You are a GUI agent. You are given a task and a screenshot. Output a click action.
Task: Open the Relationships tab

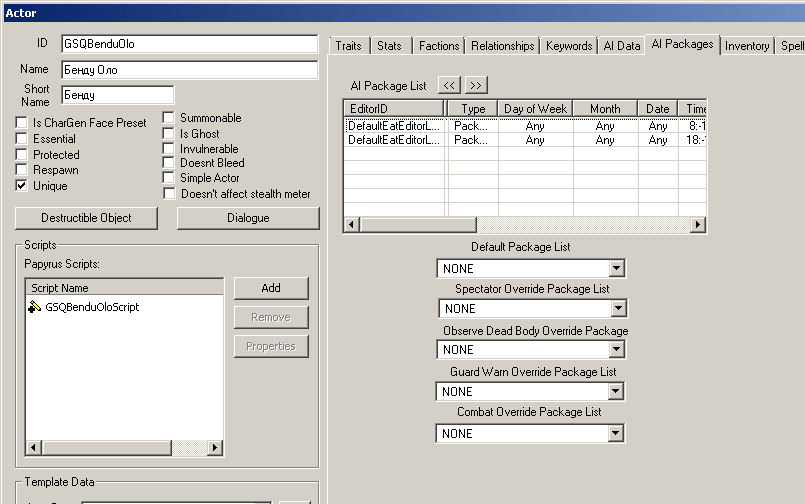503,46
